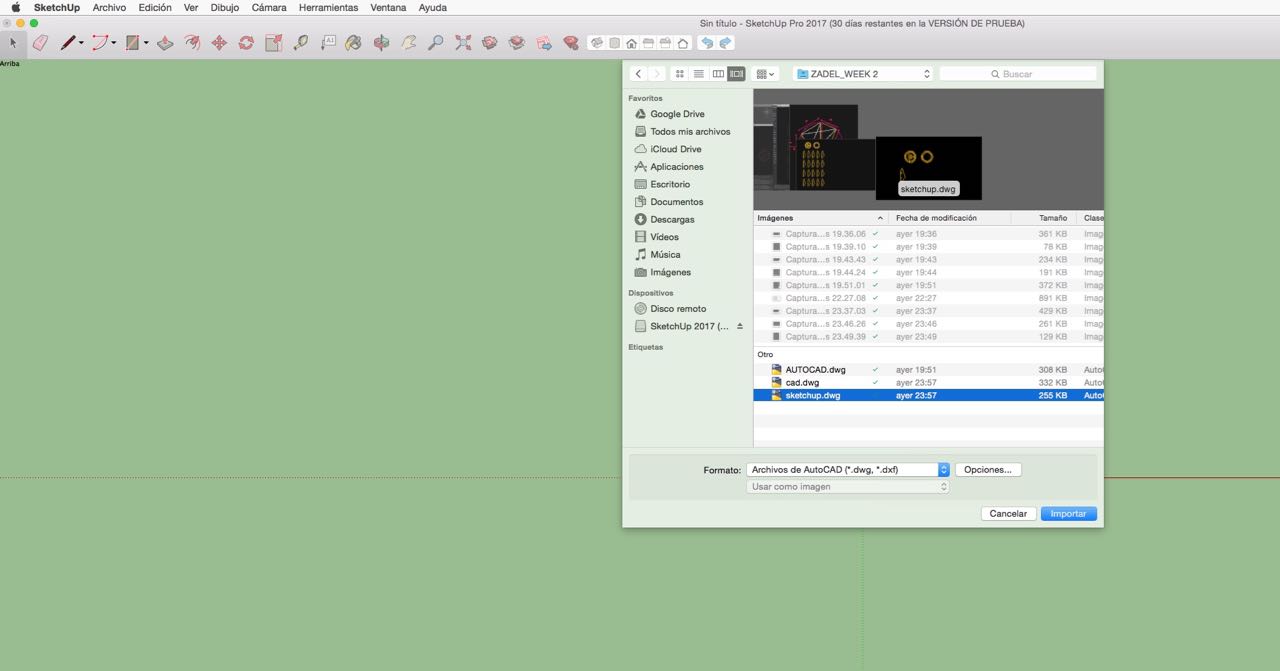Screen dimensions: 1280x671
Task: Click the sketchup.dwg preview thumbnail
Action: pyautogui.click(x=928, y=168)
